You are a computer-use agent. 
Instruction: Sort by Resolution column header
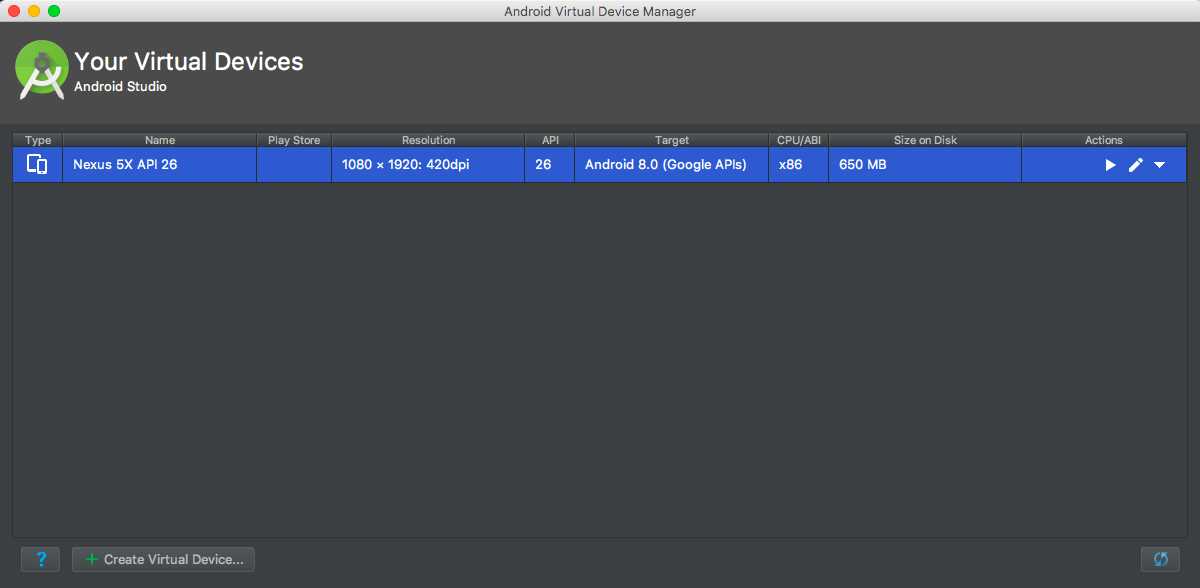[428, 140]
